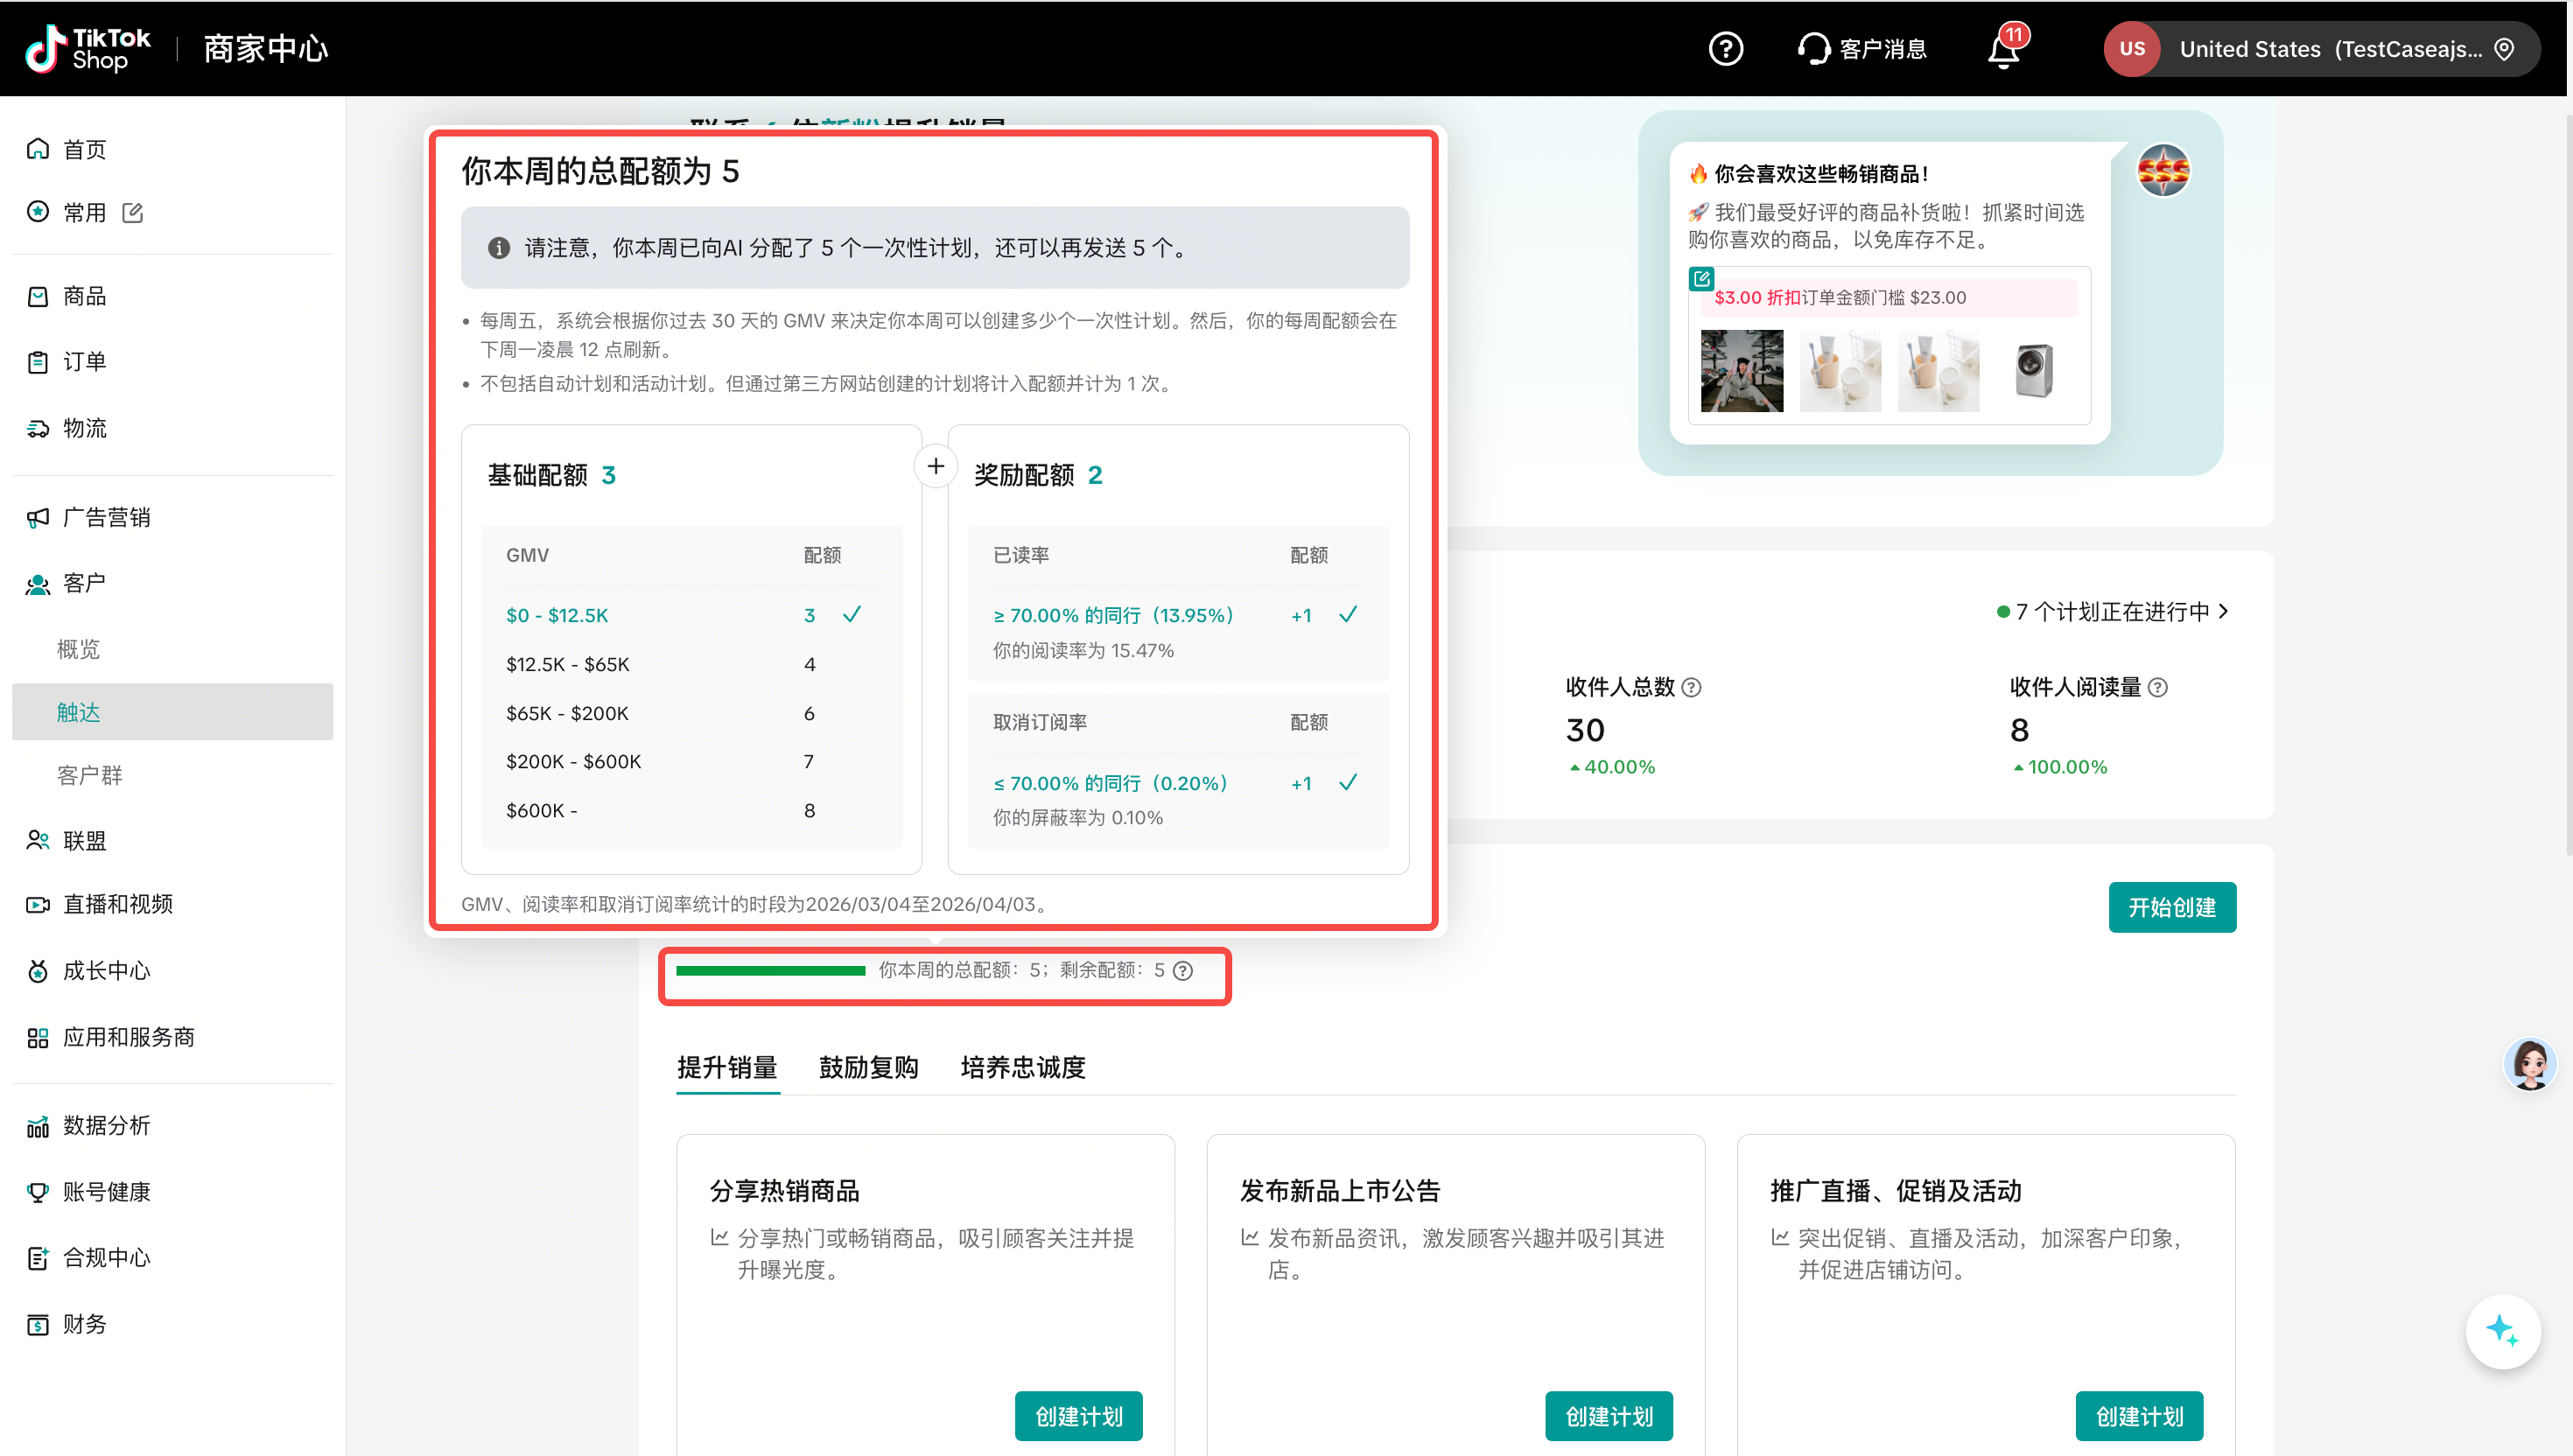Click the green weekly quota progress bar
The height and width of the screenshot is (1456, 2573).
tap(770, 970)
